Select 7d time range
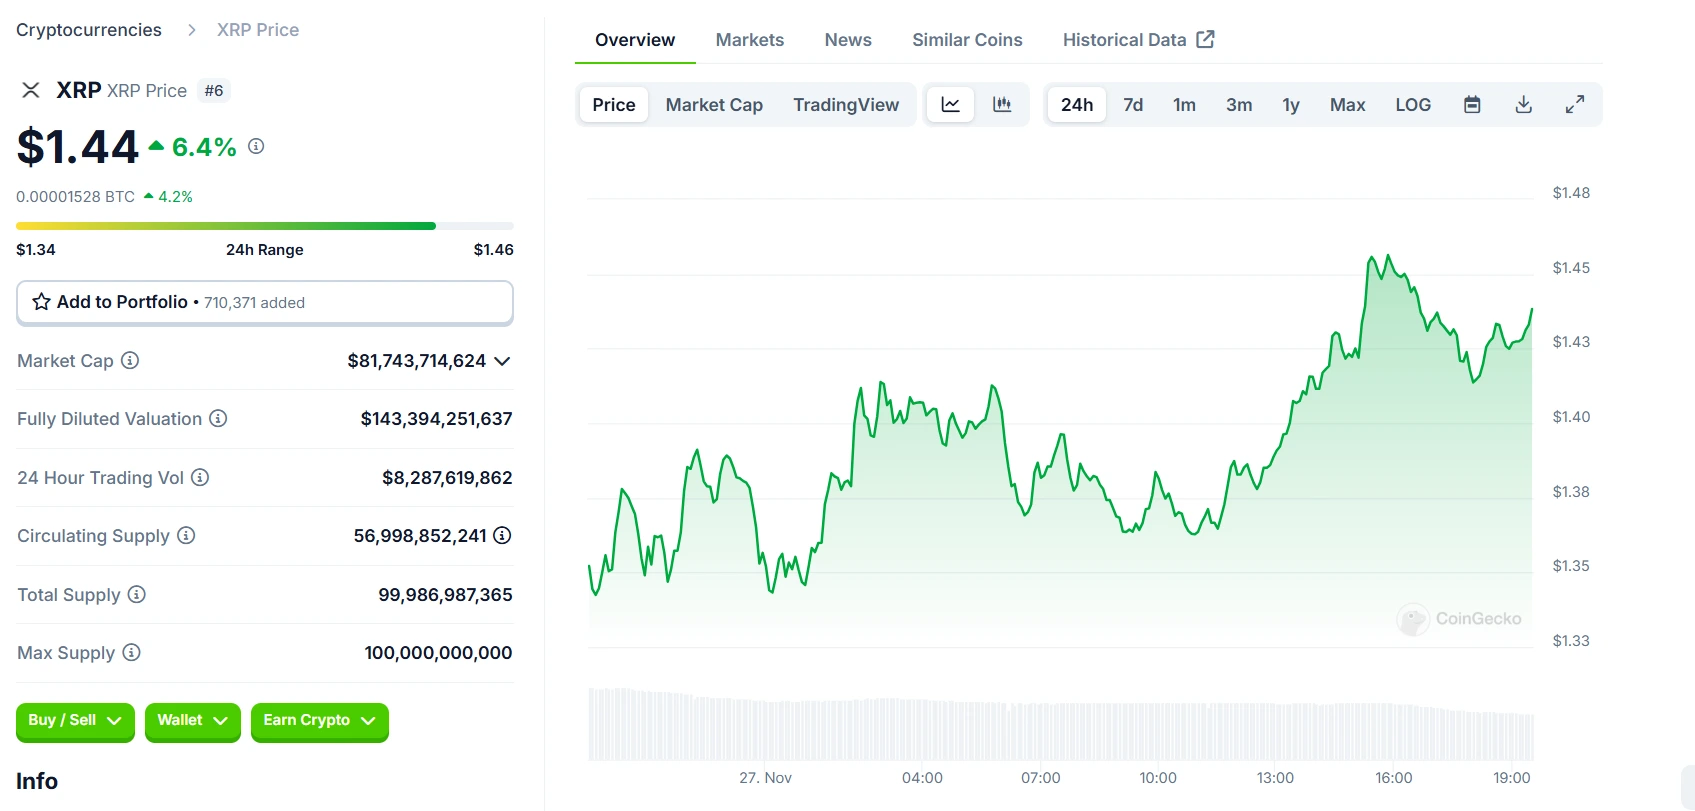 [1133, 104]
